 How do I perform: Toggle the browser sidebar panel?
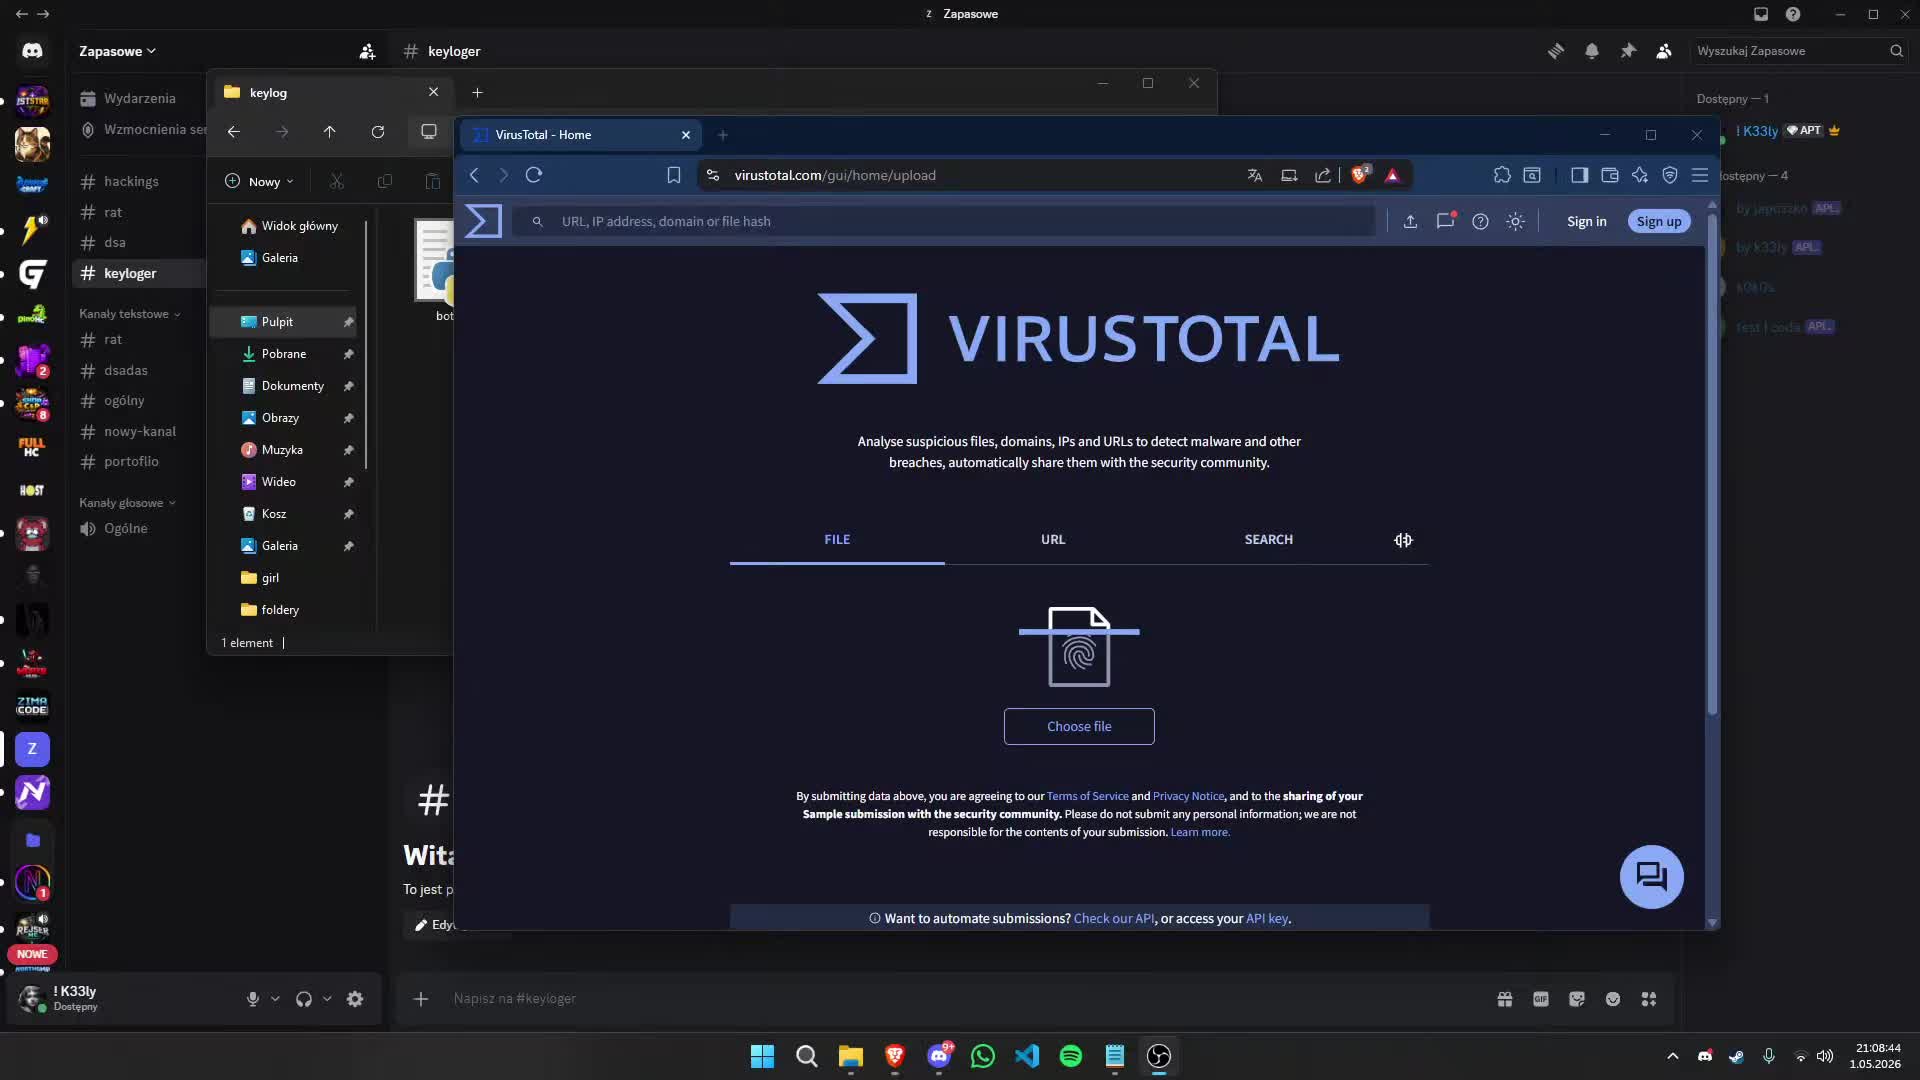click(x=1579, y=175)
